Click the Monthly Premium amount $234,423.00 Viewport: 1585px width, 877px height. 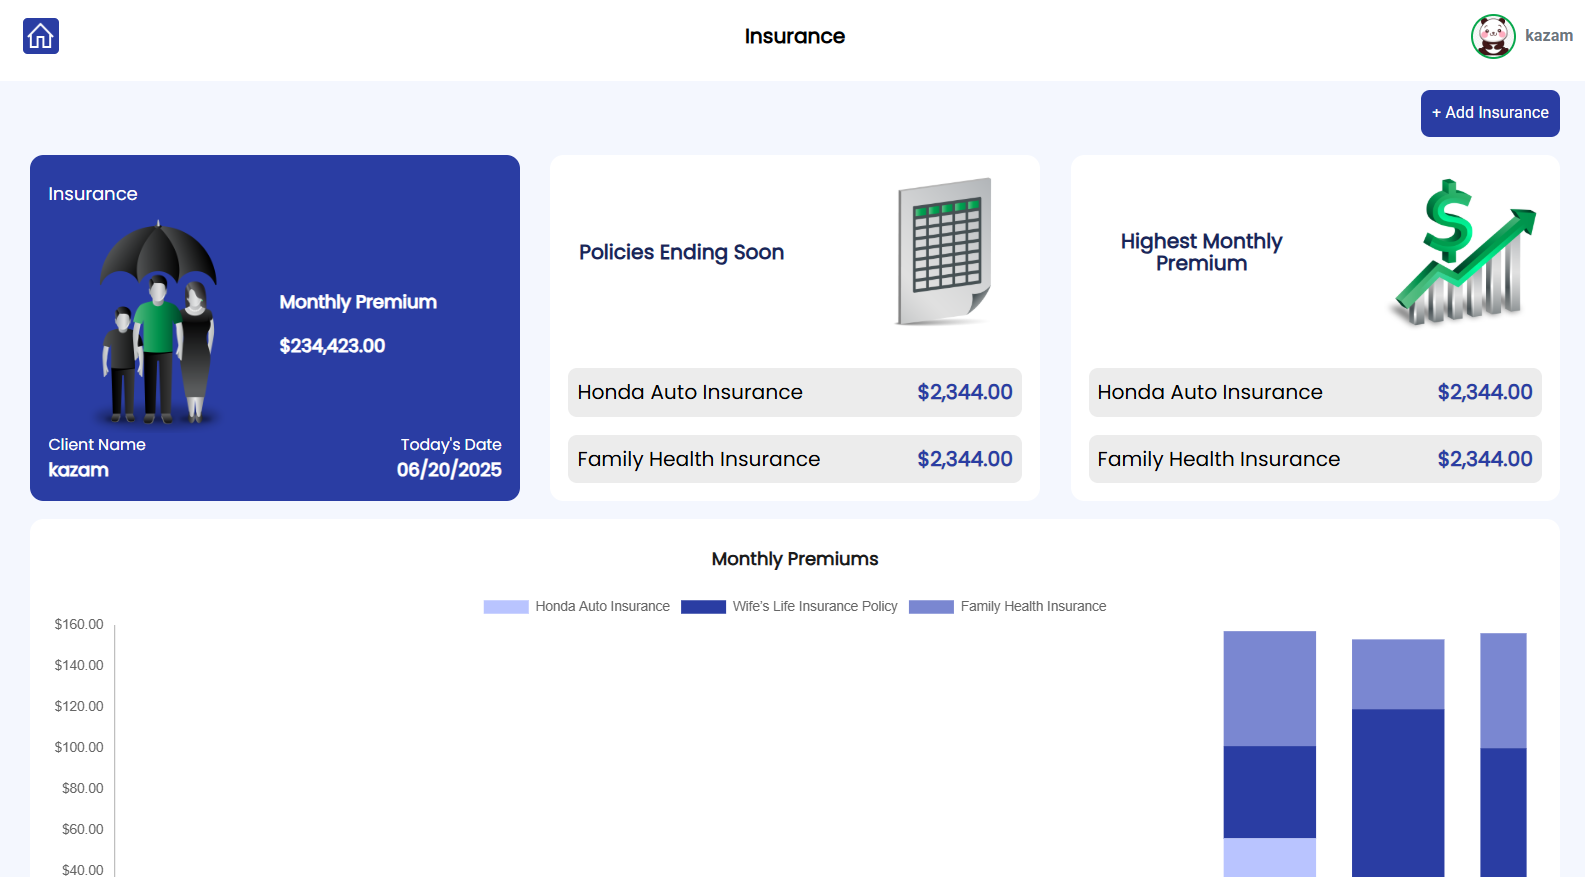pyautogui.click(x=332, y=346)
